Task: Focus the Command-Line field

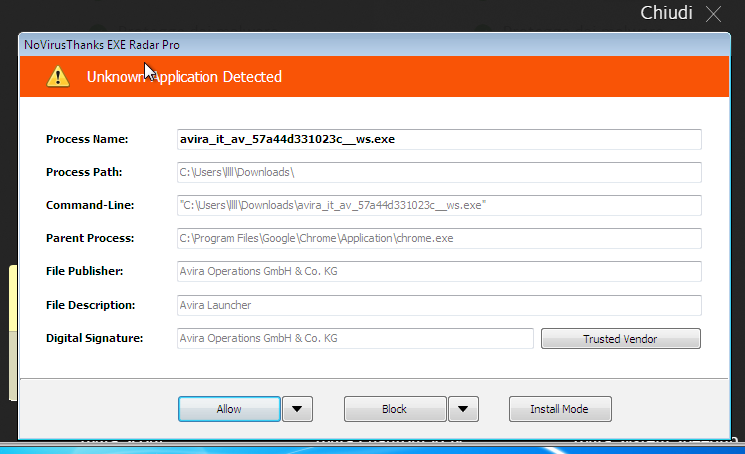Action: click(x=439, y=205)
